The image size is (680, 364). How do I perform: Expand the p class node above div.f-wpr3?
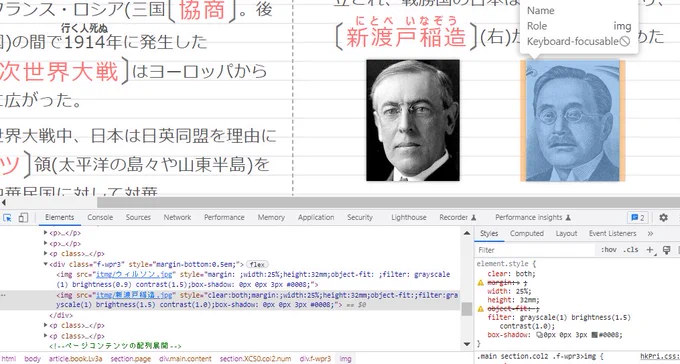click(46, 254)
